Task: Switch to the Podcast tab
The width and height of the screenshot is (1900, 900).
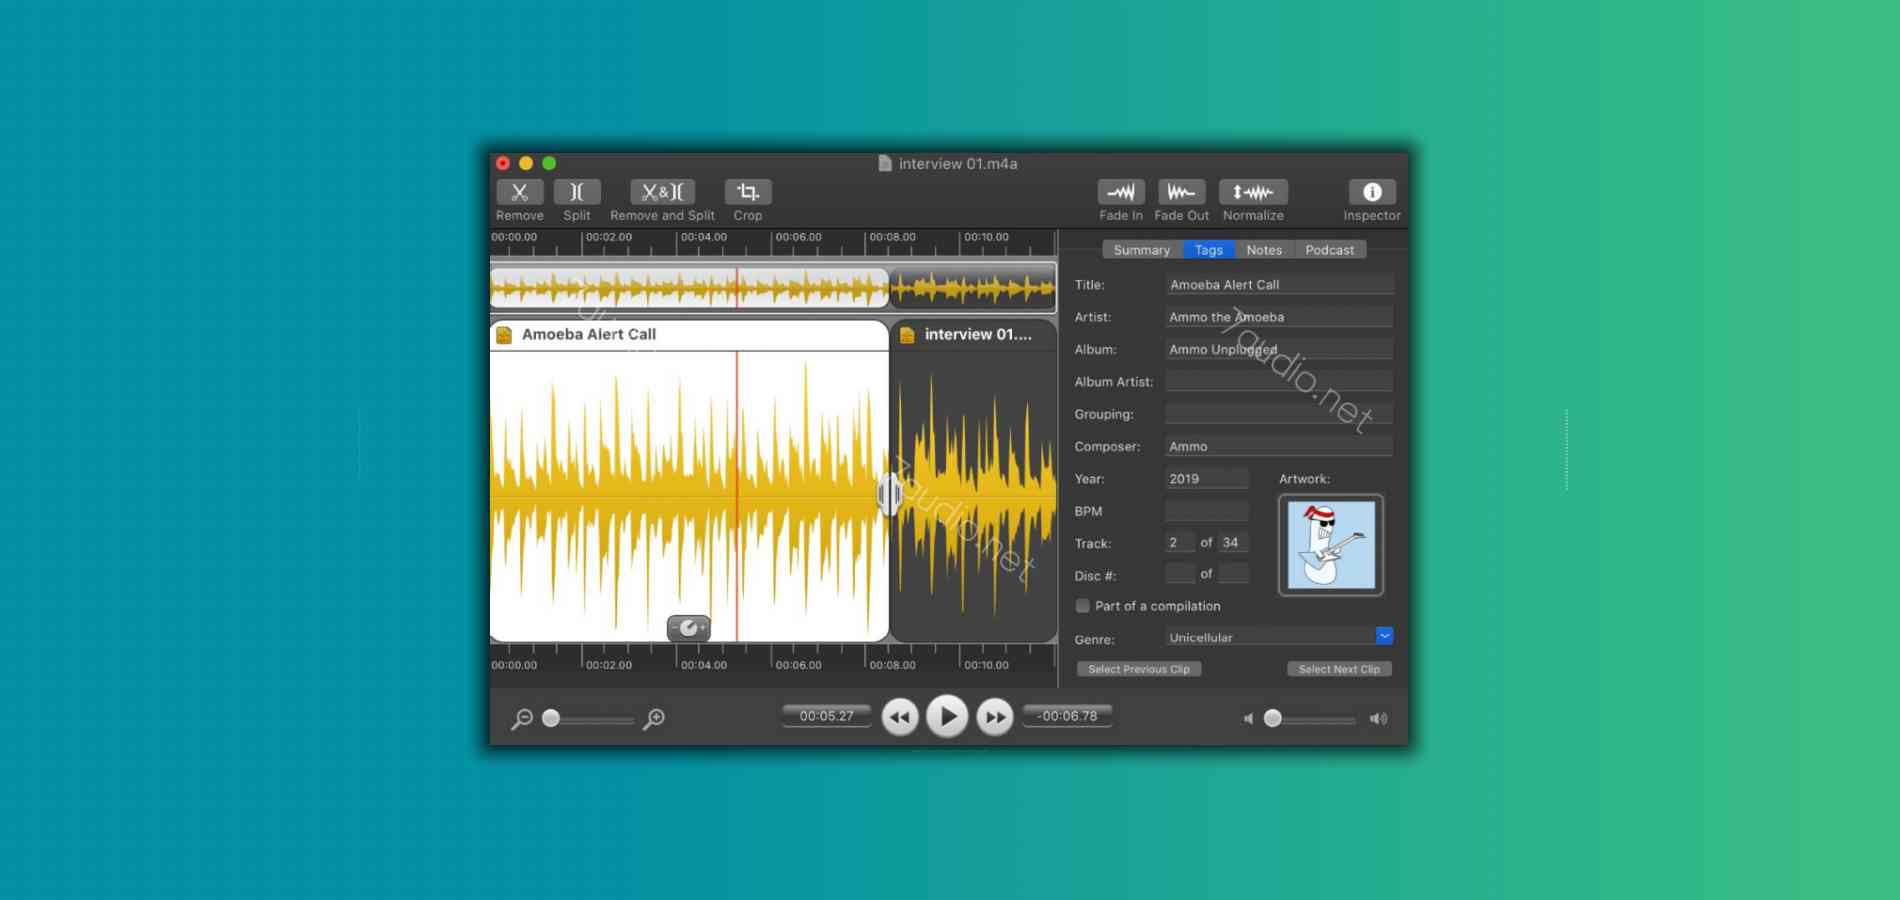Action: tap(1330, 250)
